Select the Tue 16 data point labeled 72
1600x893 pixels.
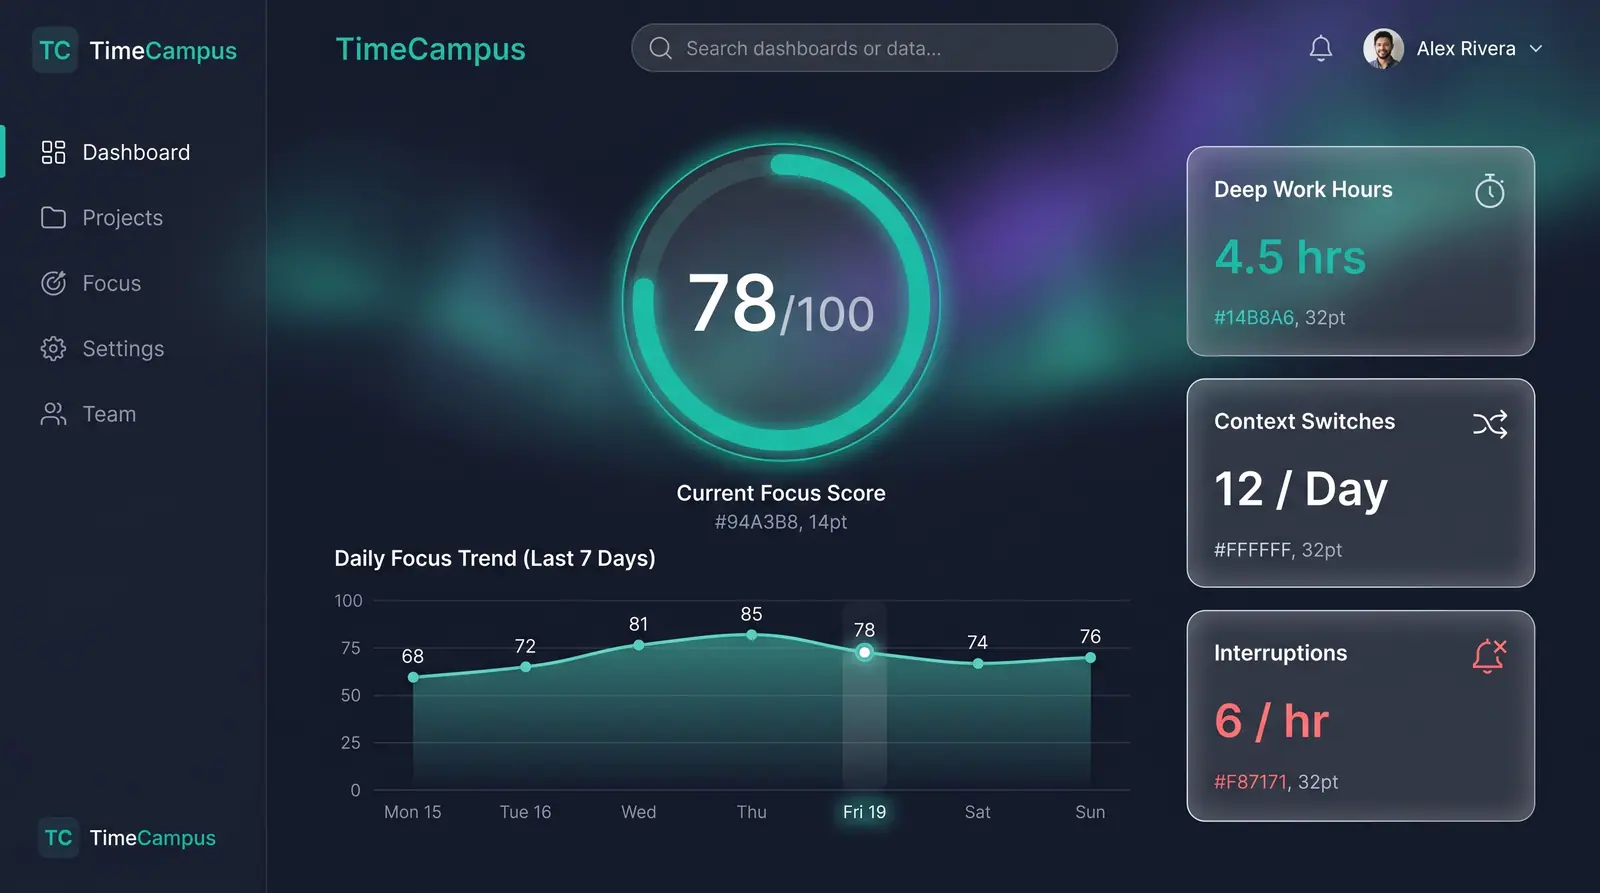526,666
